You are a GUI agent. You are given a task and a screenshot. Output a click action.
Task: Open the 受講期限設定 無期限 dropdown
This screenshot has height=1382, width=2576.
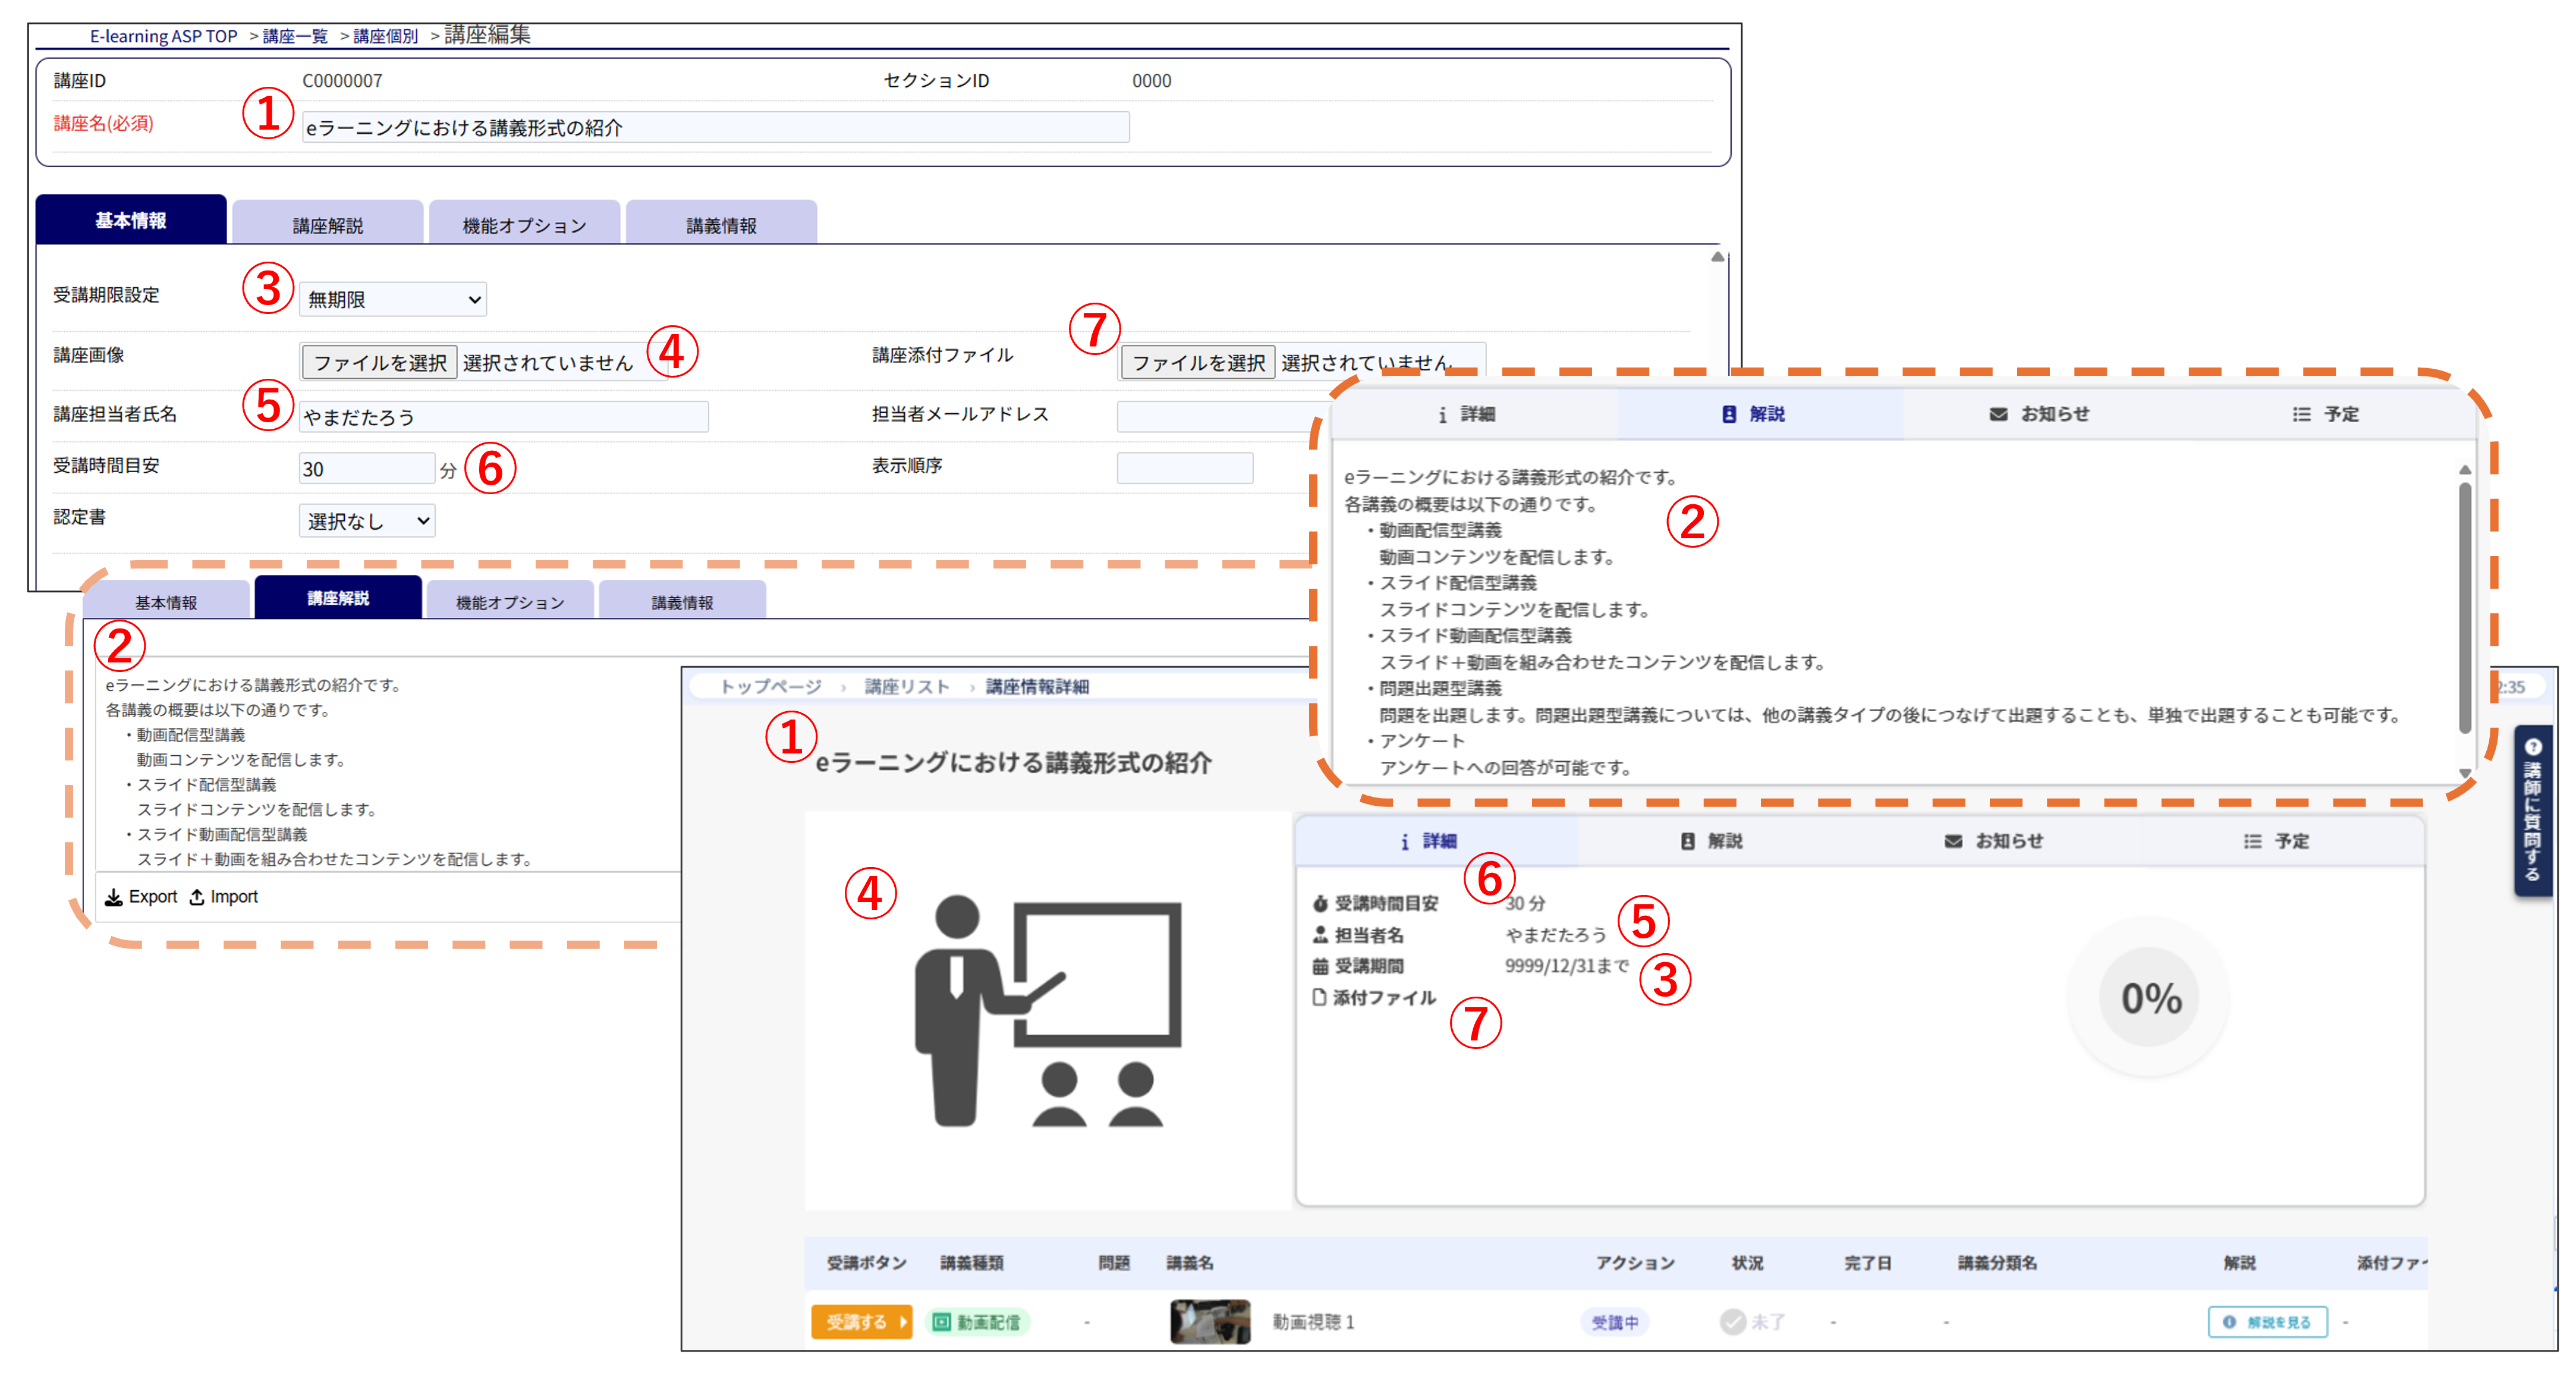tap(393, 299)
